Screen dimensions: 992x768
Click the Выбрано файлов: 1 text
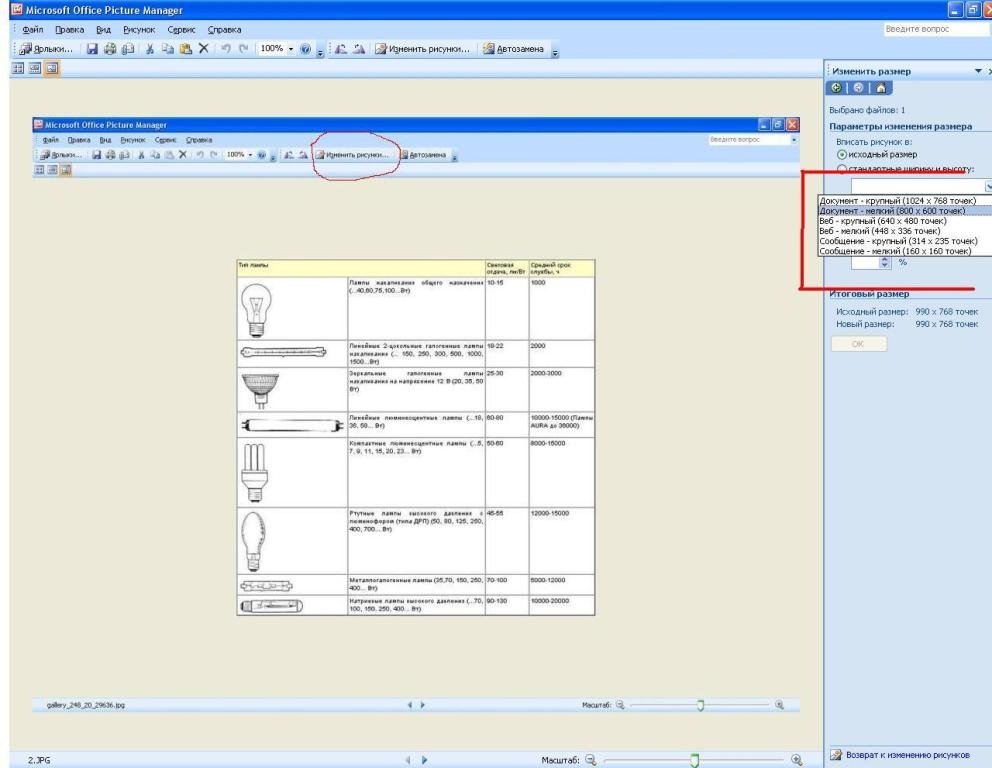tap(867, 110)
